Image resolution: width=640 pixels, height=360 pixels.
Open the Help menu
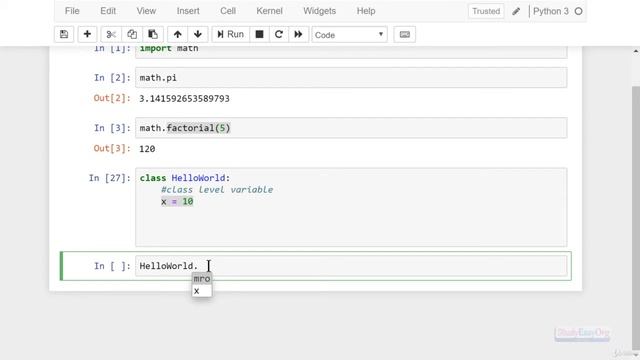pyautogui.click(x=366, y=11)
